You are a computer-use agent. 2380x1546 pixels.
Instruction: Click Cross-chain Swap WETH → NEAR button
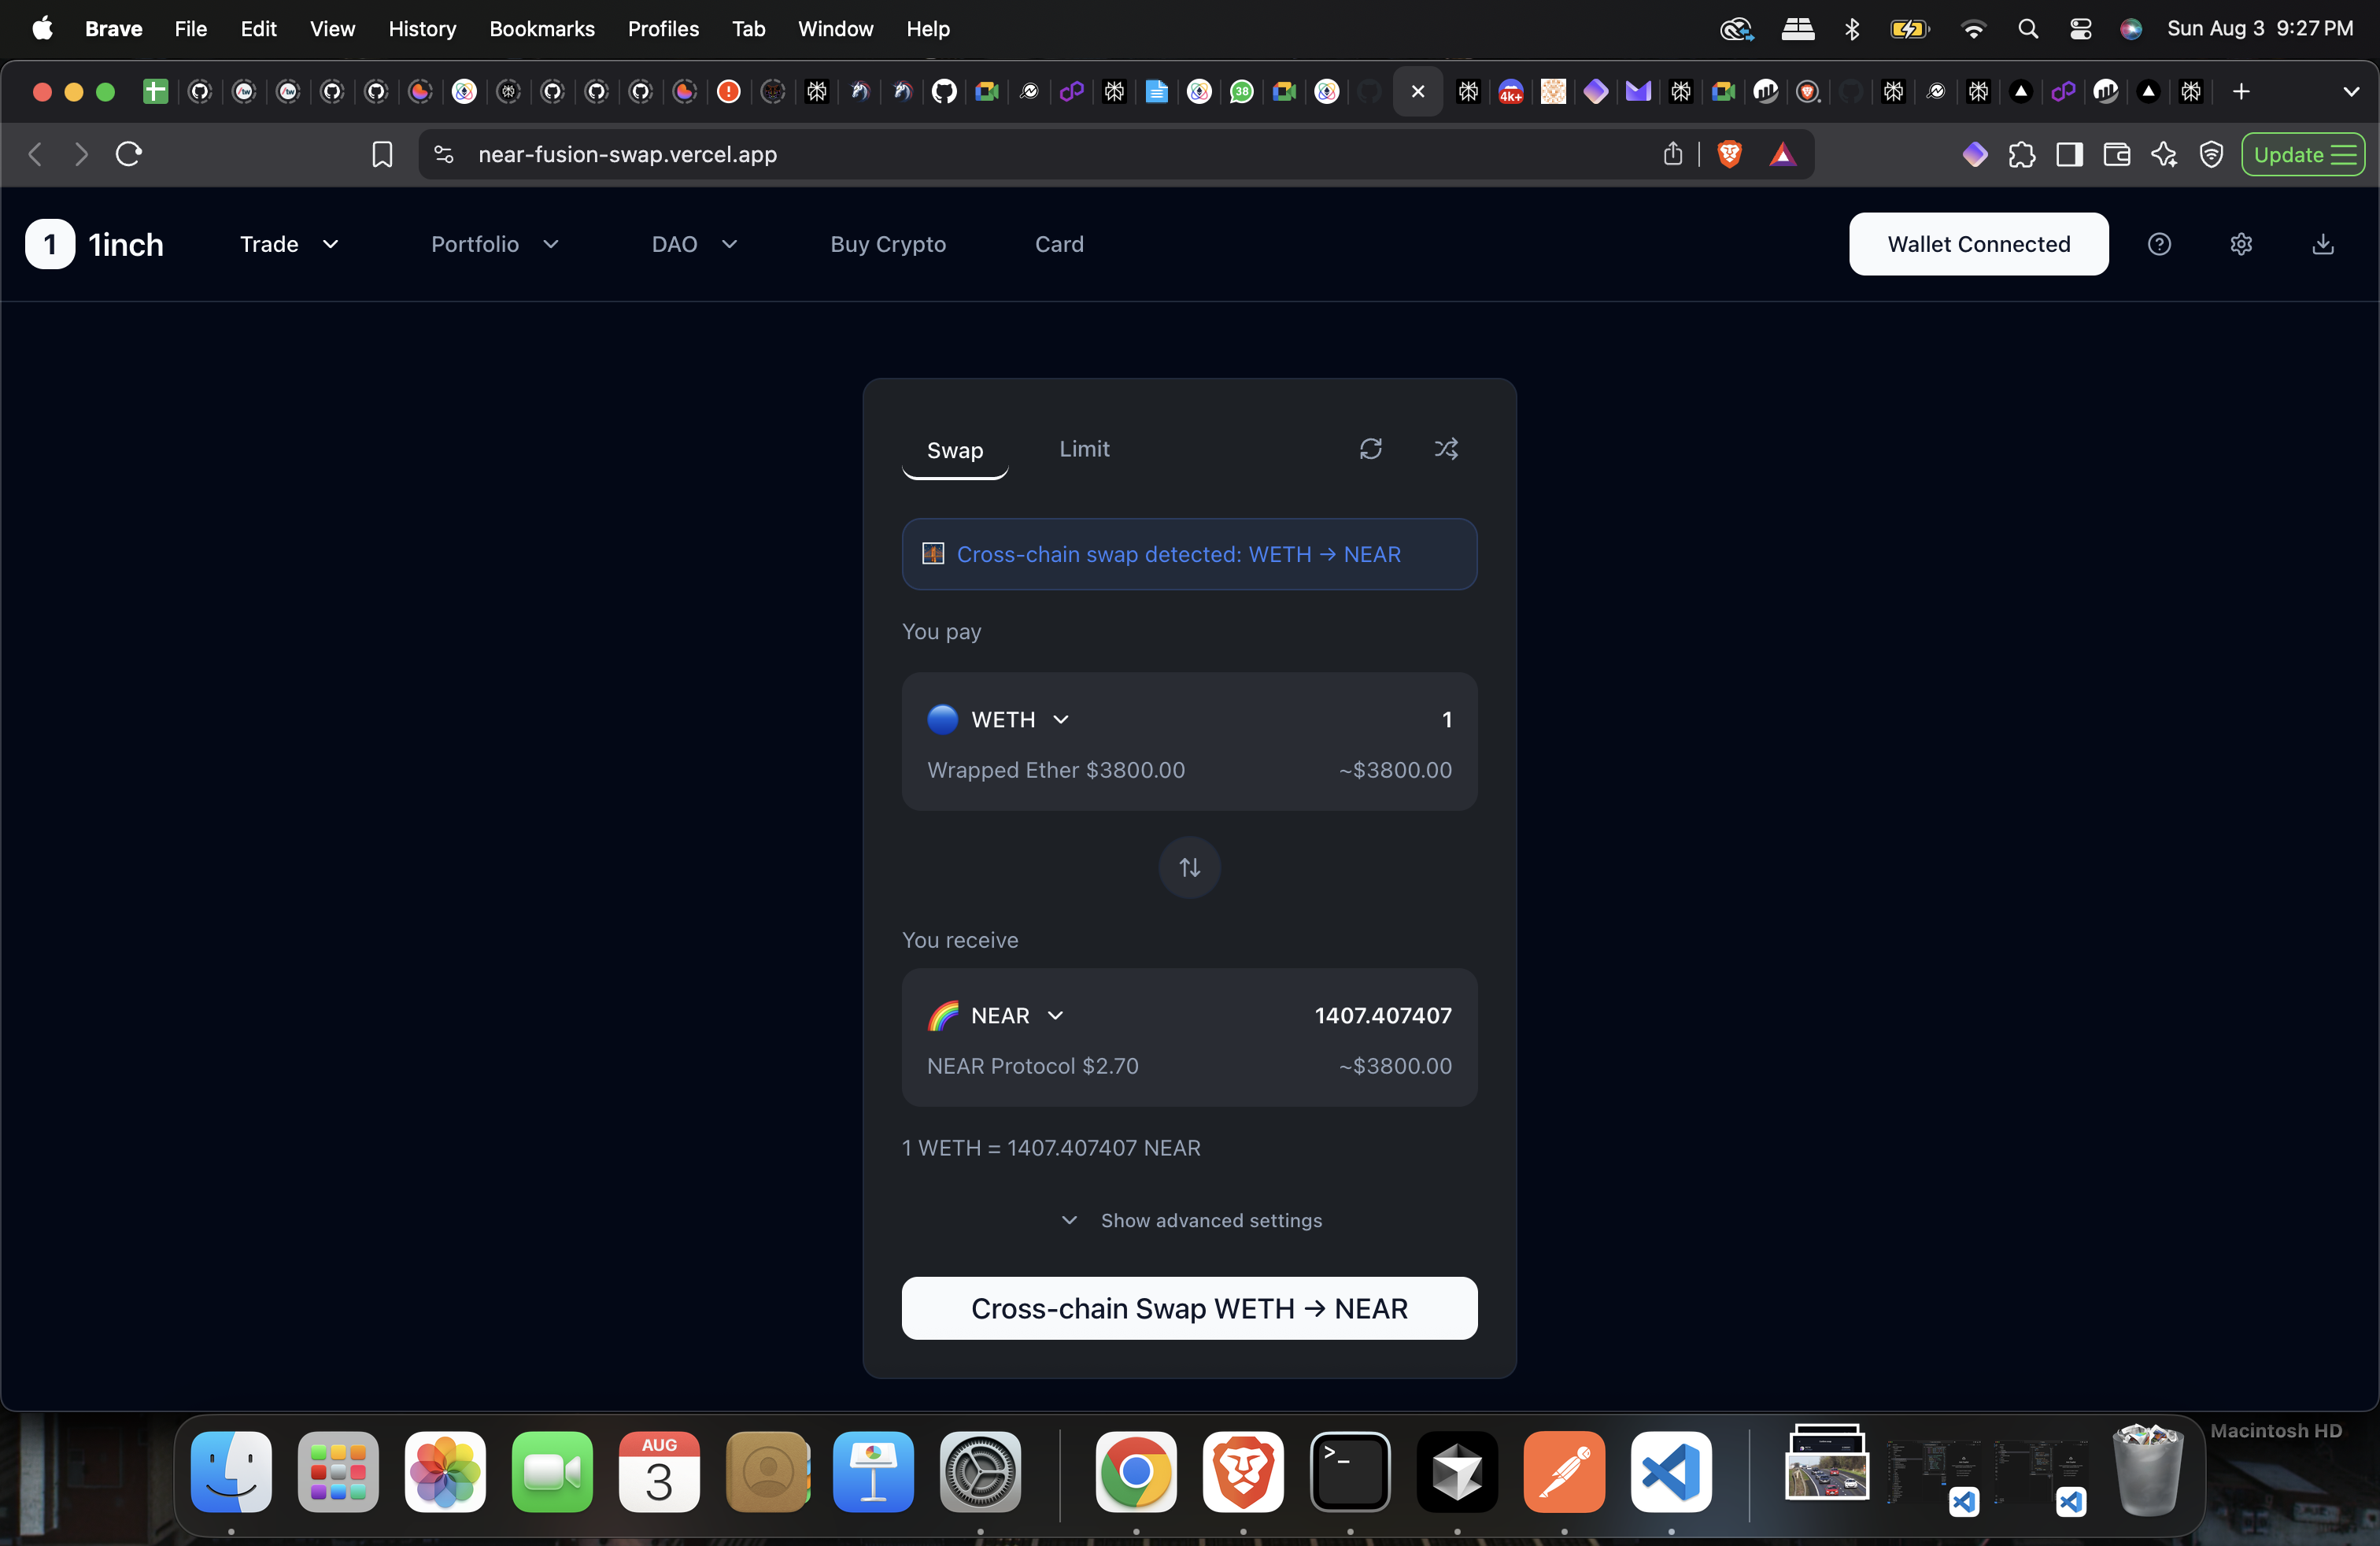1189,1308
